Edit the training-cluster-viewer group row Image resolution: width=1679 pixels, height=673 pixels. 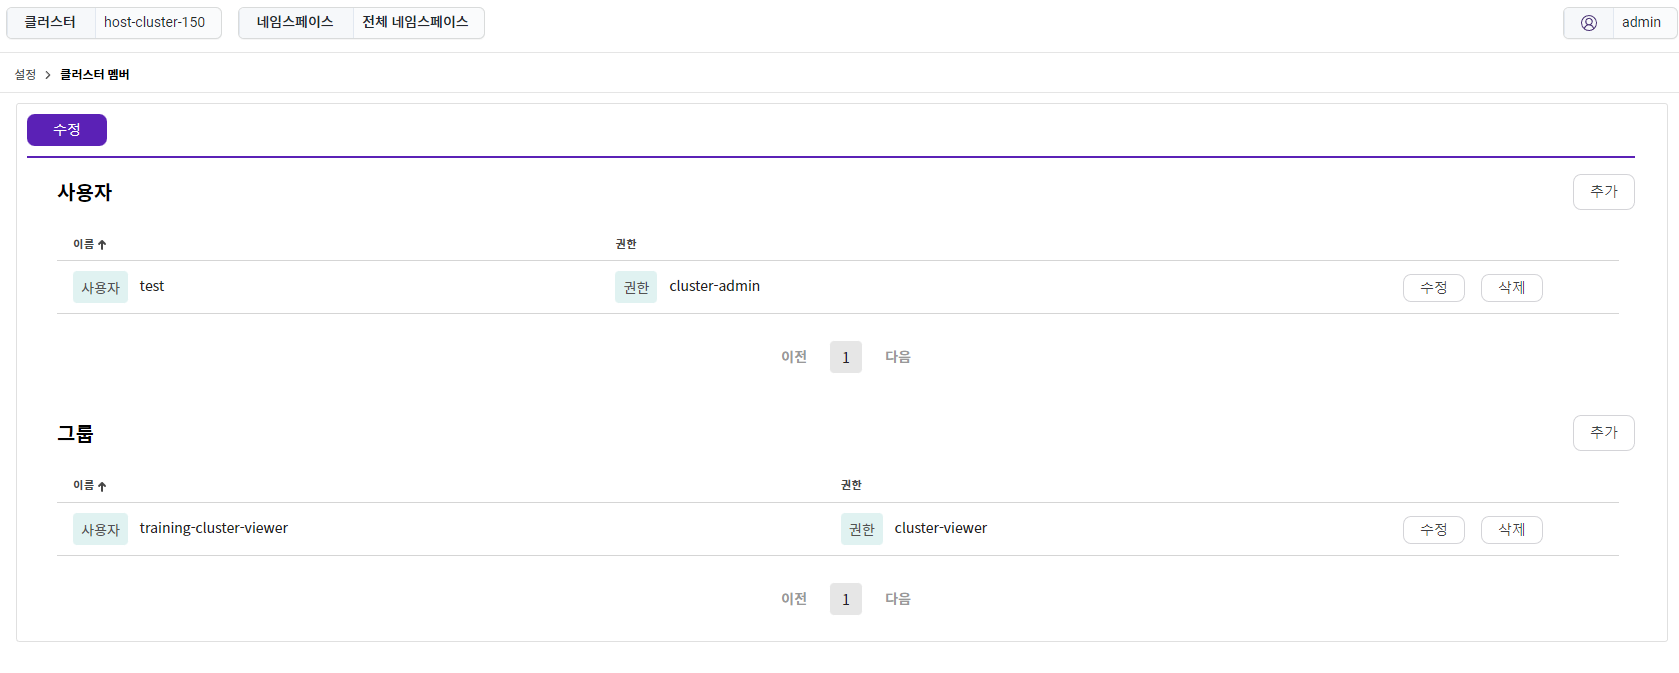click(1433, 530)
